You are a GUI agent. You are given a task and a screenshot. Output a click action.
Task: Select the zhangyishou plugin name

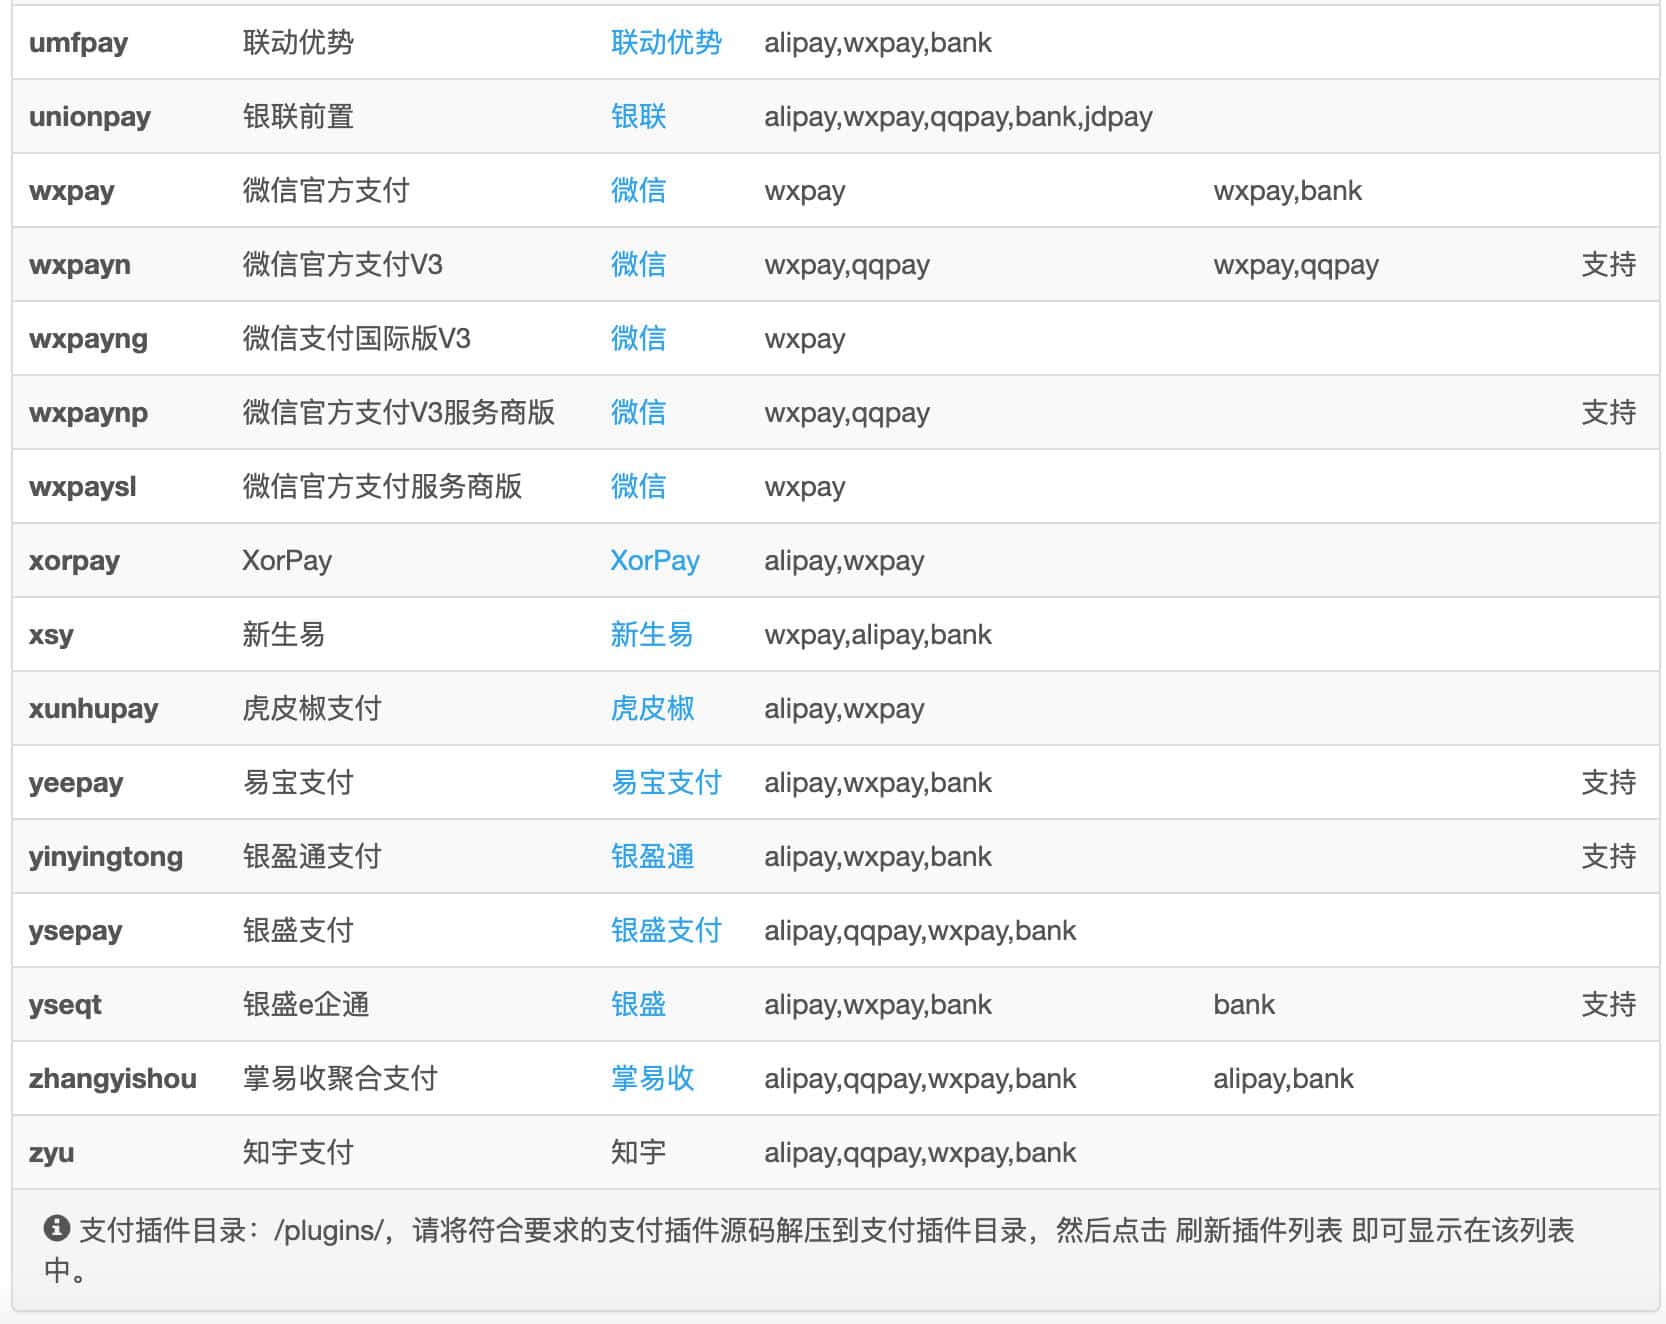[113, 1079]
